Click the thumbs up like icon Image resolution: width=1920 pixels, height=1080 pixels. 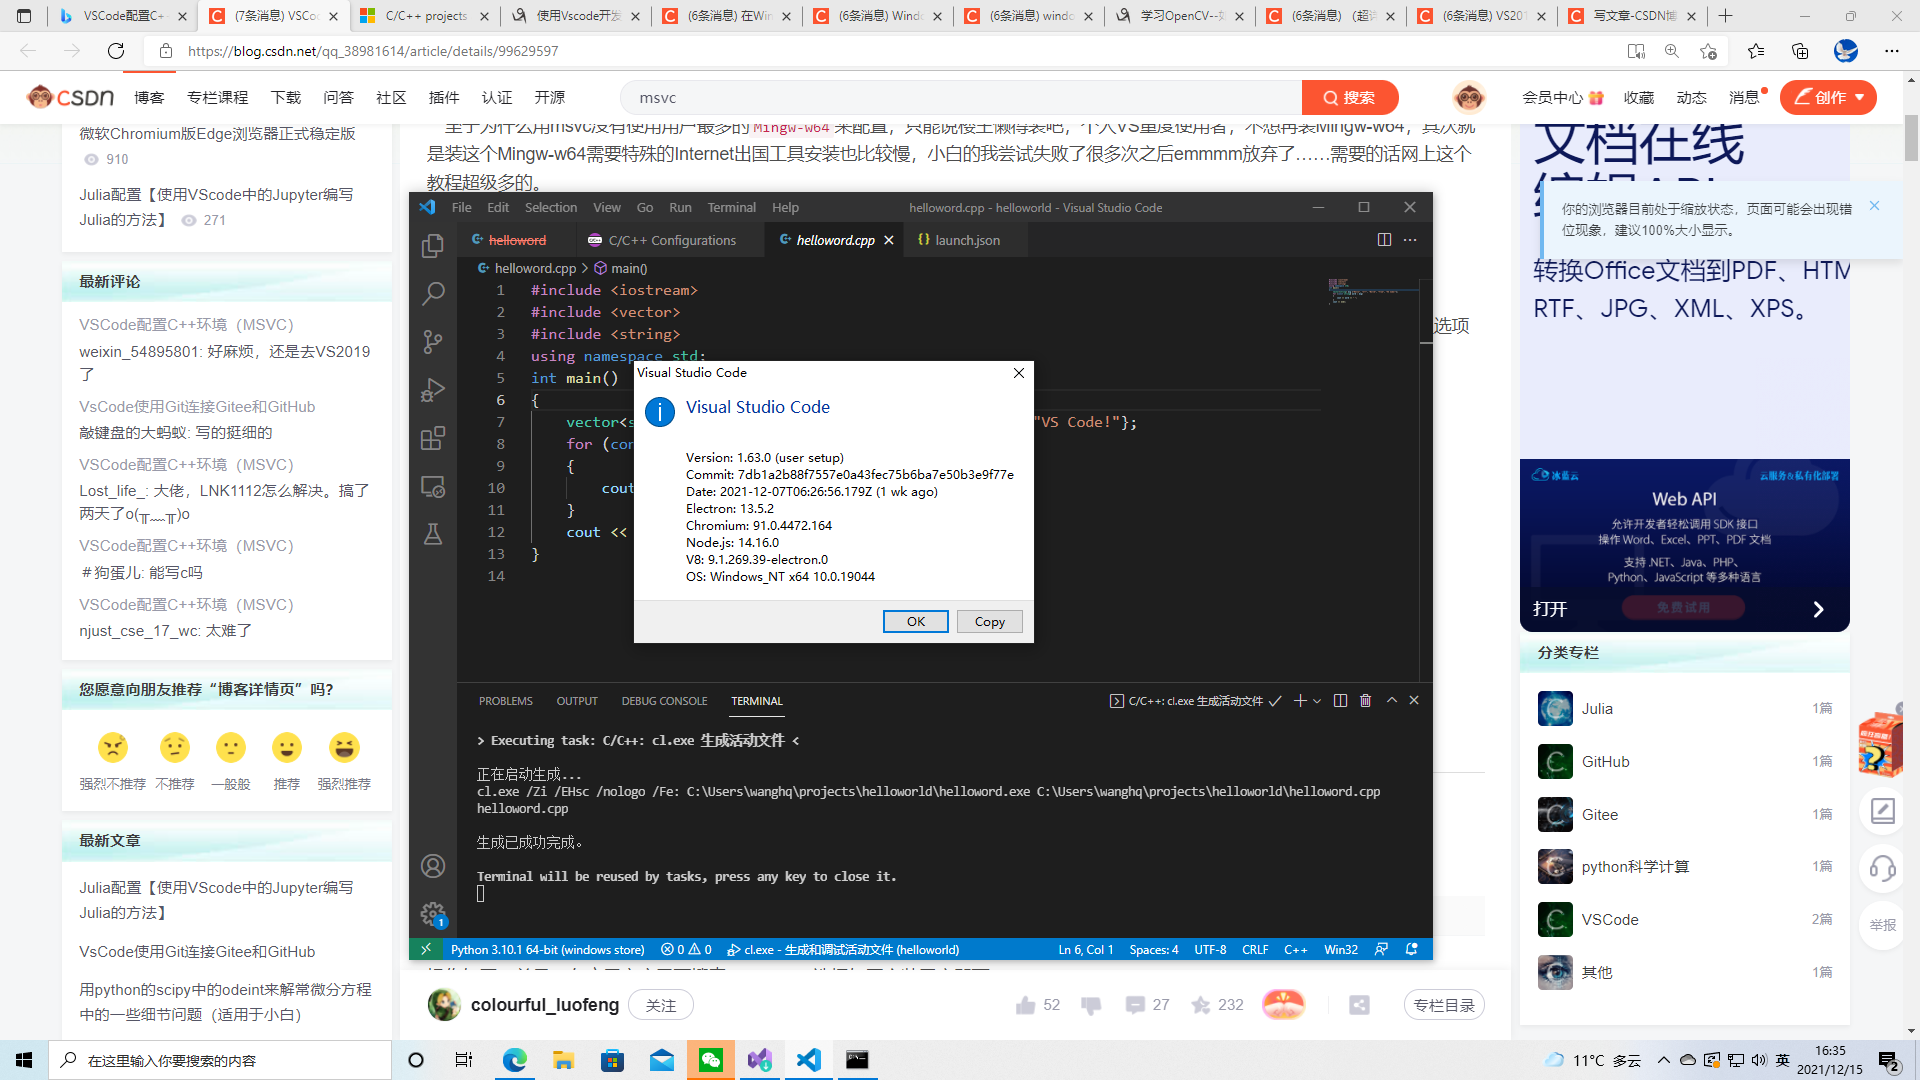pyautogui.click(x=1025, y=1005)
